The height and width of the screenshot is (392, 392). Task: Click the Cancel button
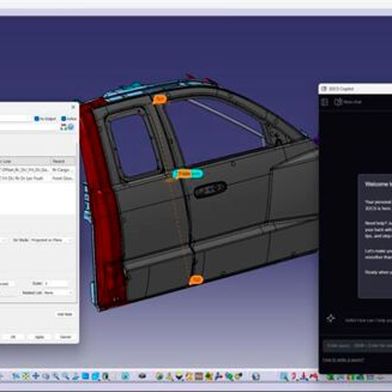click(65, 337)
